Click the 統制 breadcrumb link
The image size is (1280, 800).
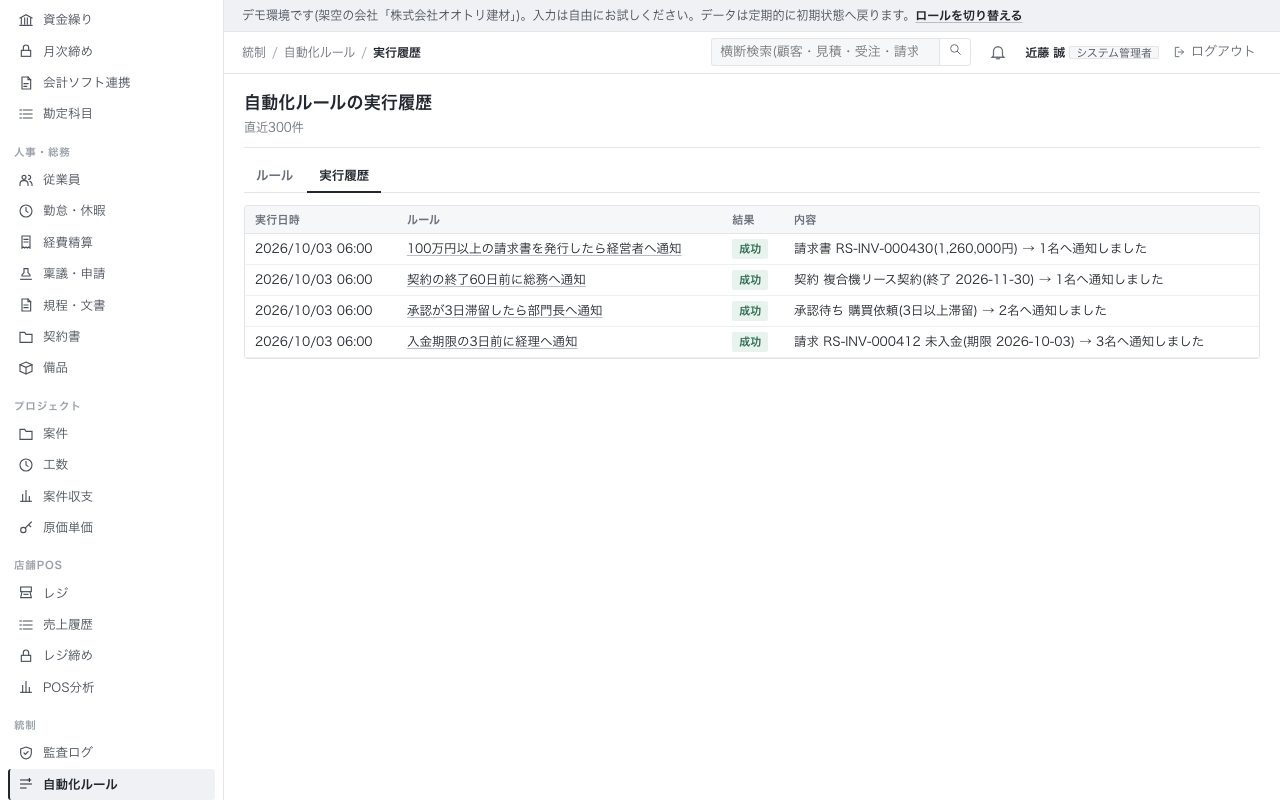[x=254, y=52]
